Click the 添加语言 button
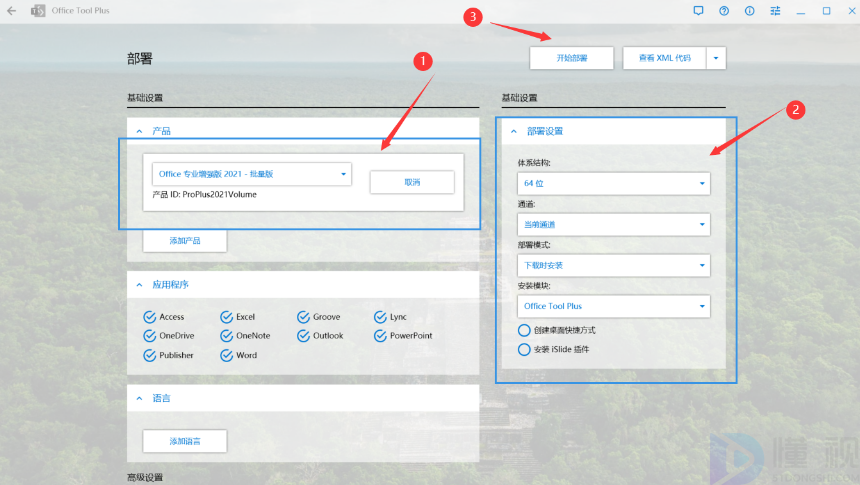860x485 pixels. 185,441
